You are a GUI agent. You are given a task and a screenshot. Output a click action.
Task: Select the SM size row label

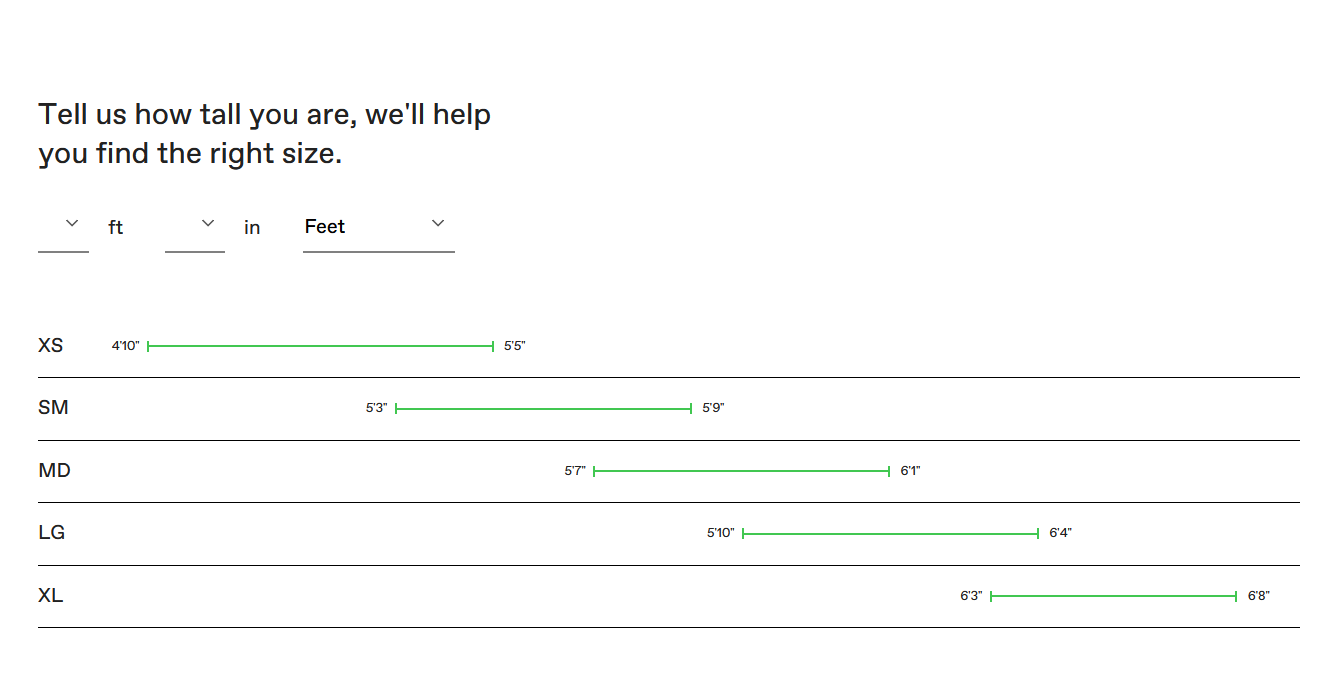tap(53, 408)
